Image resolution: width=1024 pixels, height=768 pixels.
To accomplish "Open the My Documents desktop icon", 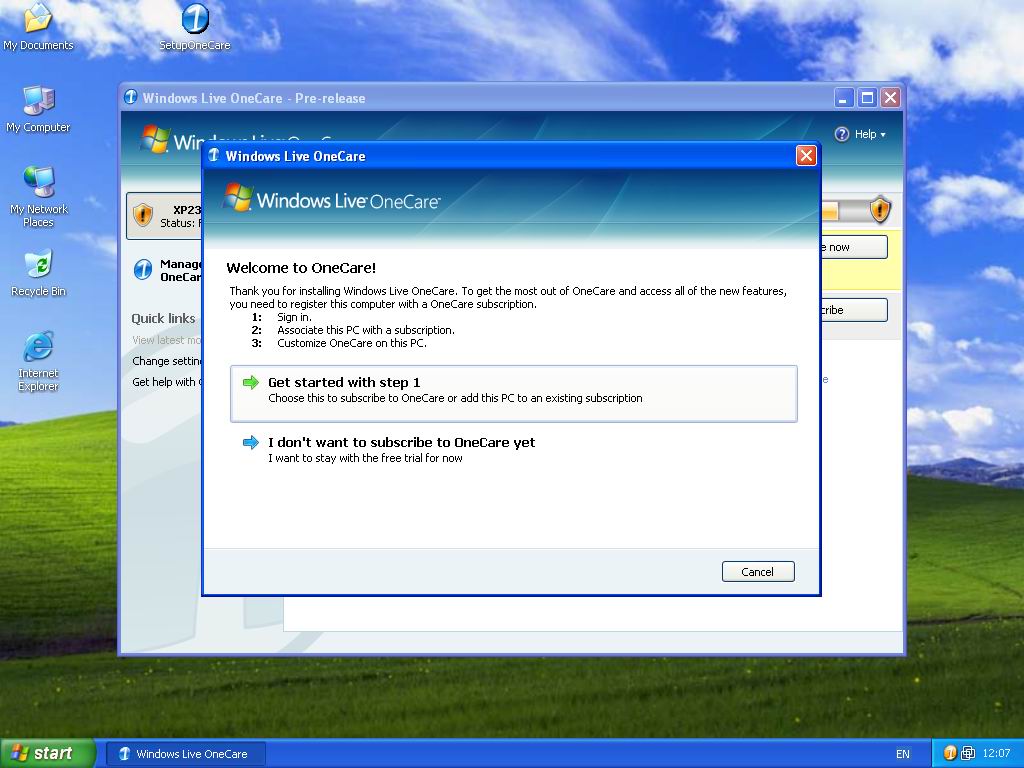I will pos(38,26).
